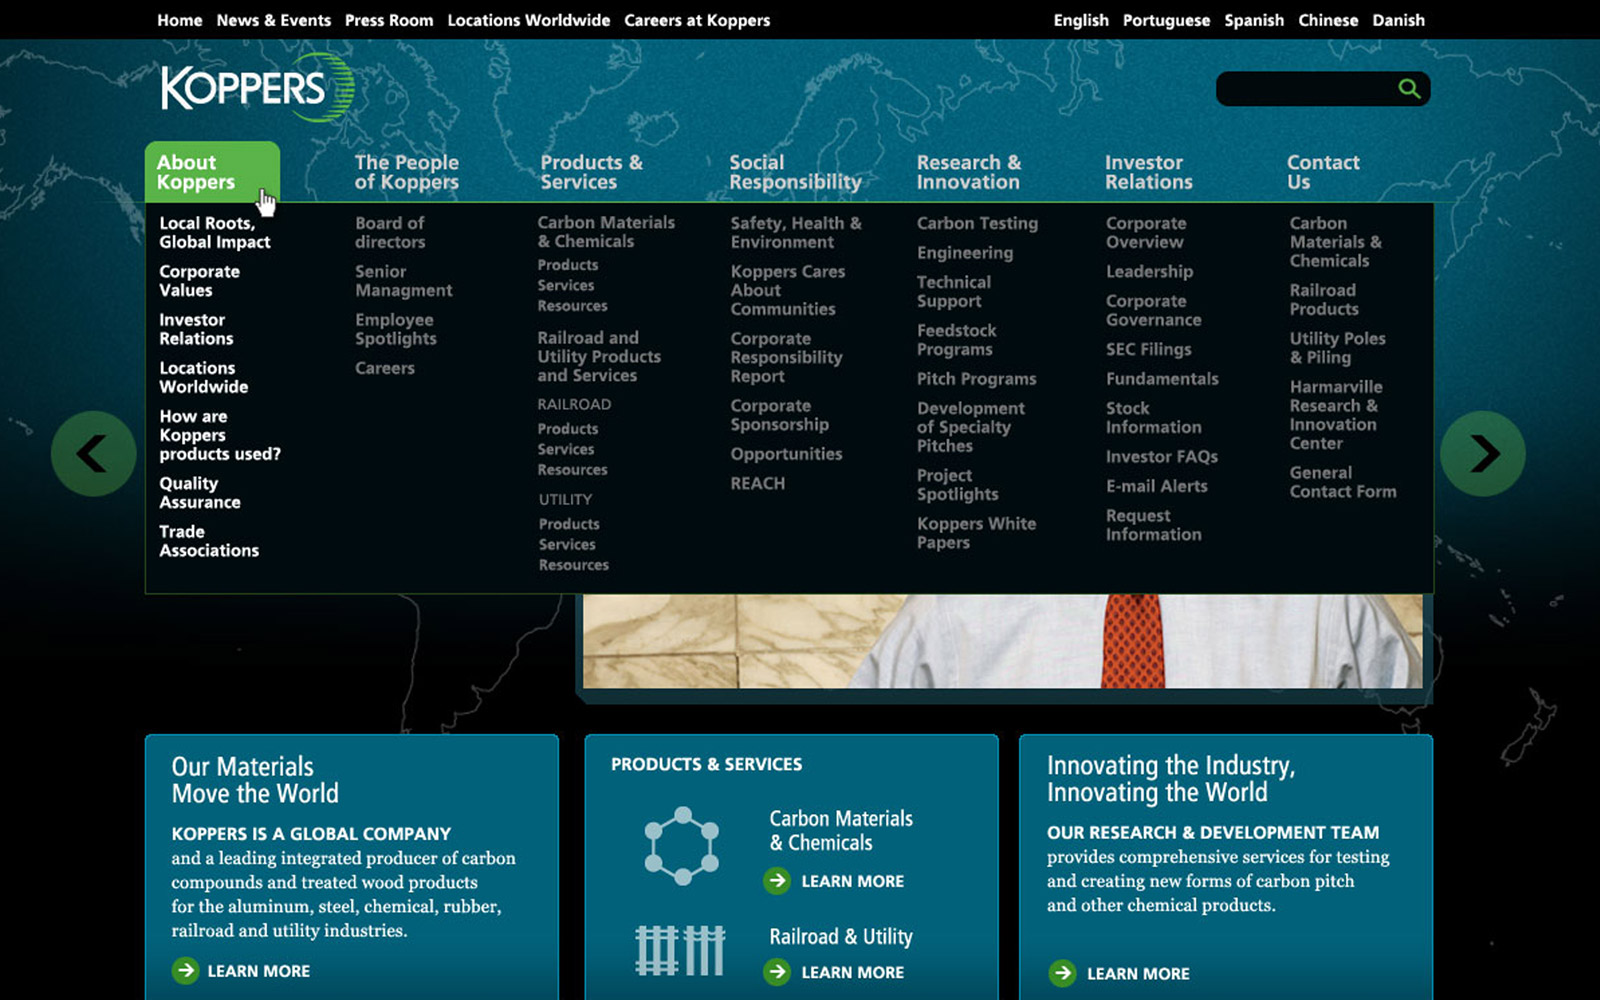The height and width of the screenshot is (1000, 1600).
Task: Open Pitch Programs link
Action: tap(976, 379)
